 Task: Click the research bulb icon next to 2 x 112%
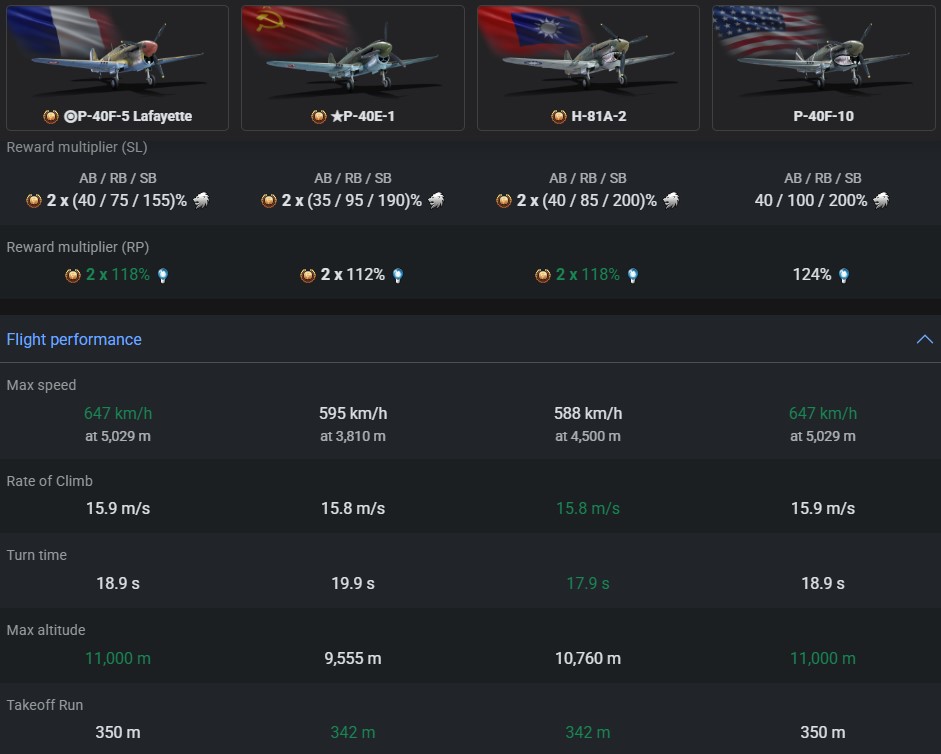pos(398,275)
